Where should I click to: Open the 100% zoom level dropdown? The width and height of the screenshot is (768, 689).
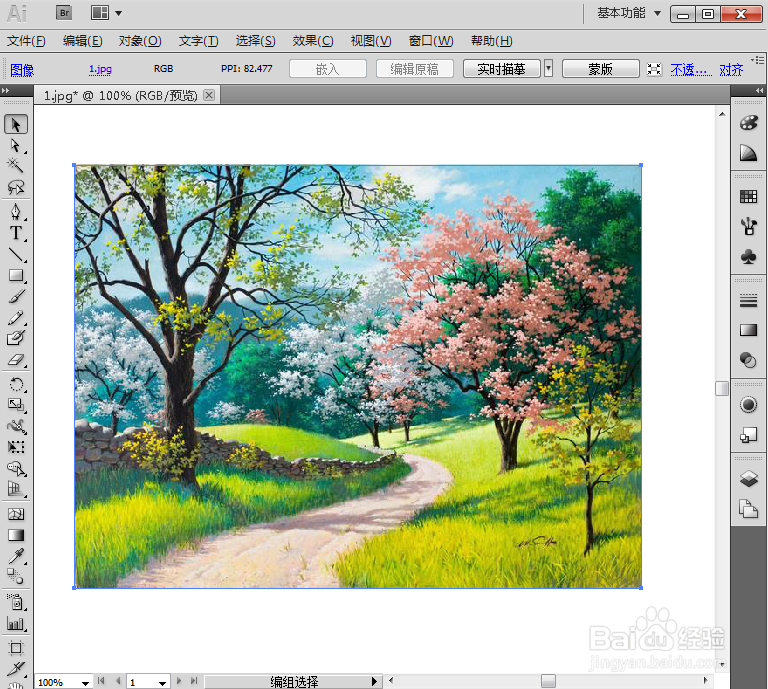click(85, 682)
